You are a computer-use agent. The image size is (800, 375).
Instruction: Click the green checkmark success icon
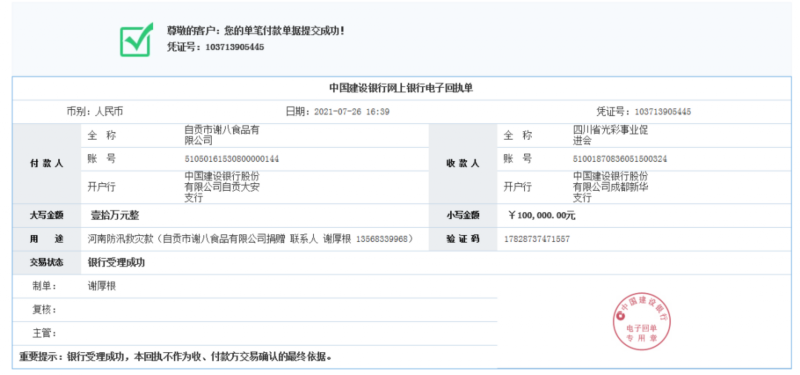pos(136,39)
